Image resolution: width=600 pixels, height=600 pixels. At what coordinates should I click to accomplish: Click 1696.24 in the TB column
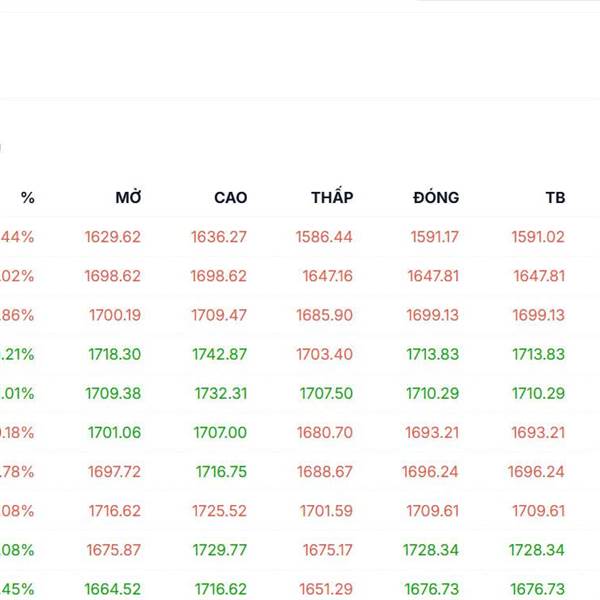point(536,471)
